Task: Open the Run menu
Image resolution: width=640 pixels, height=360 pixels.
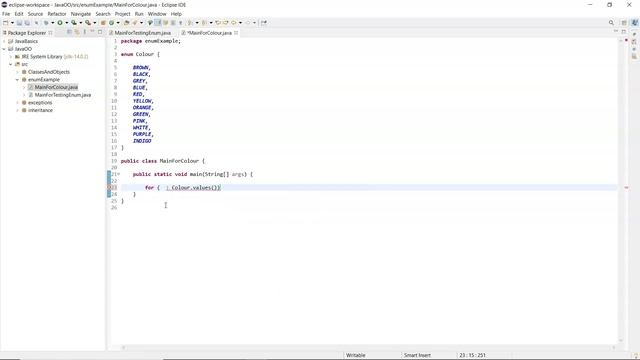Action: [x=139, y=14]
